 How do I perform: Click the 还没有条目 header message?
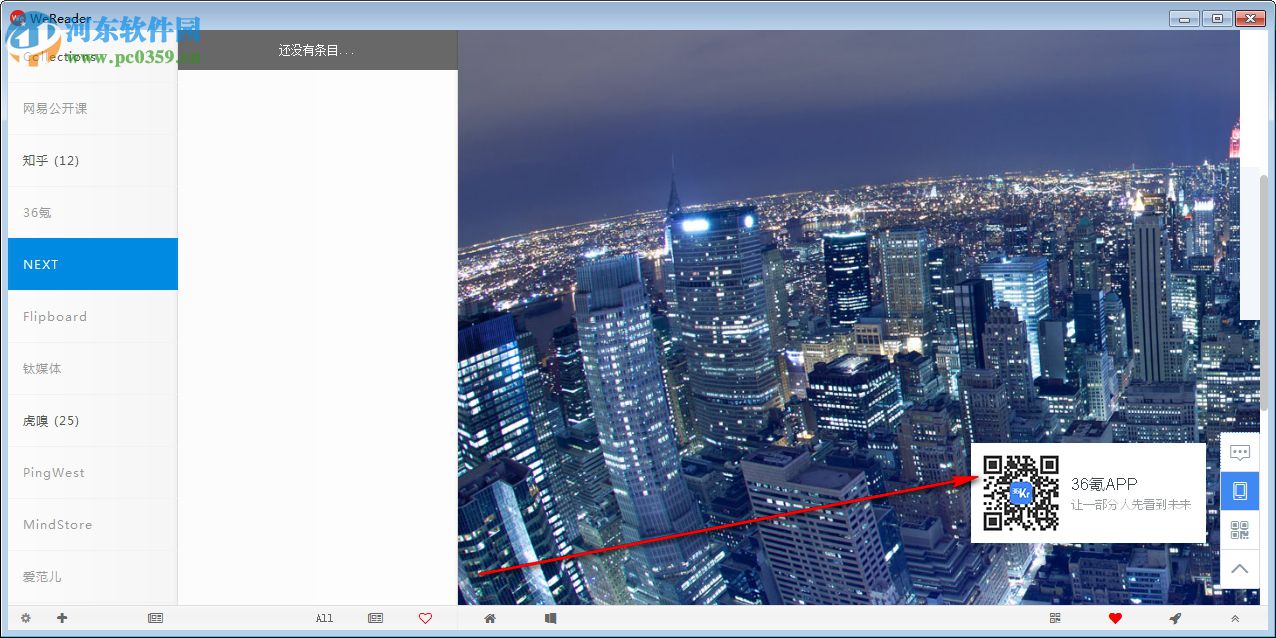316,50
